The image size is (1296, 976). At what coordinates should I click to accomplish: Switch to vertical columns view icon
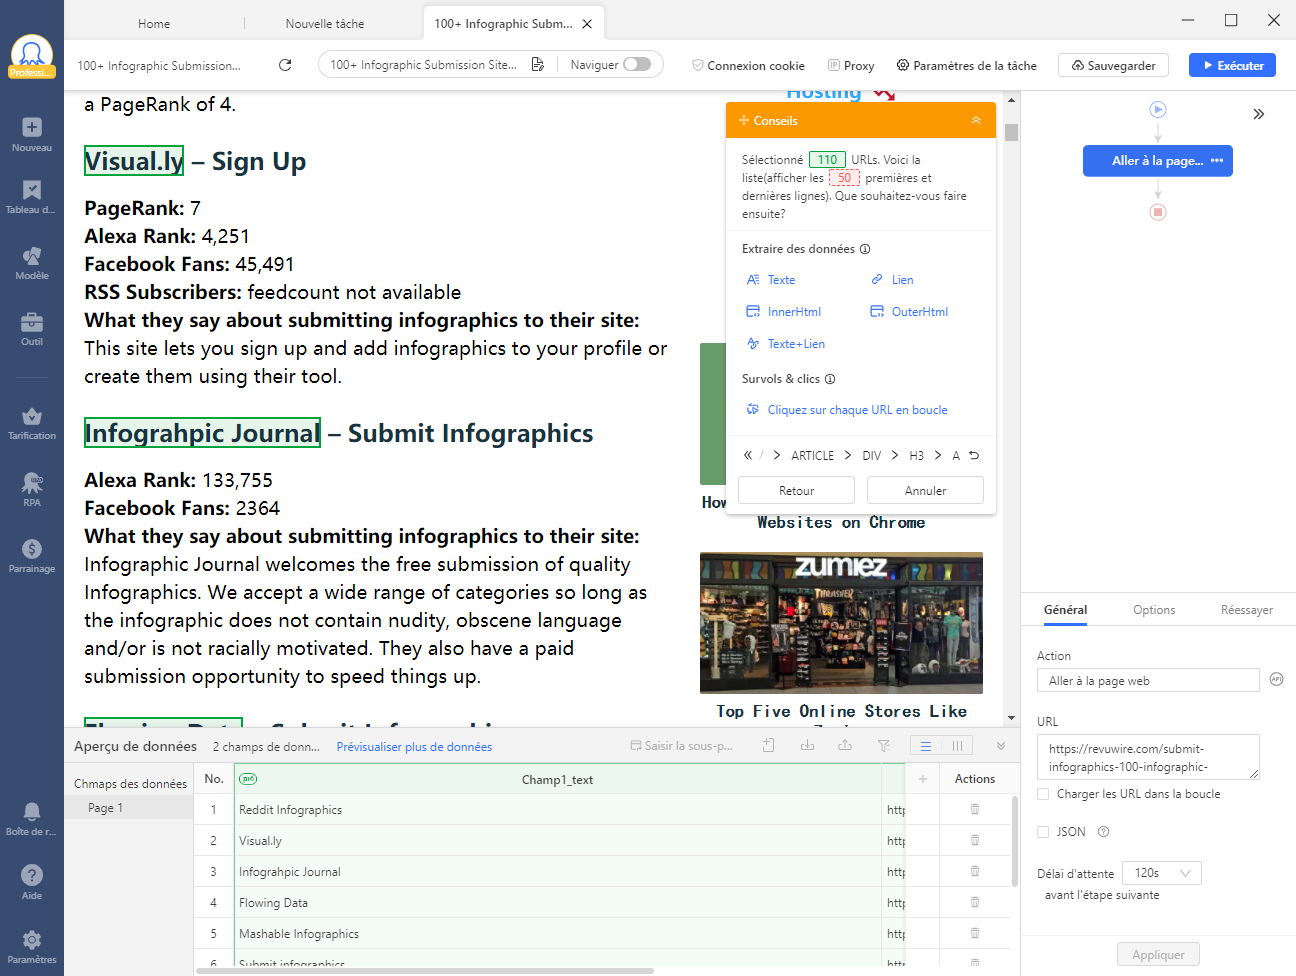click(x=957, y=746)
